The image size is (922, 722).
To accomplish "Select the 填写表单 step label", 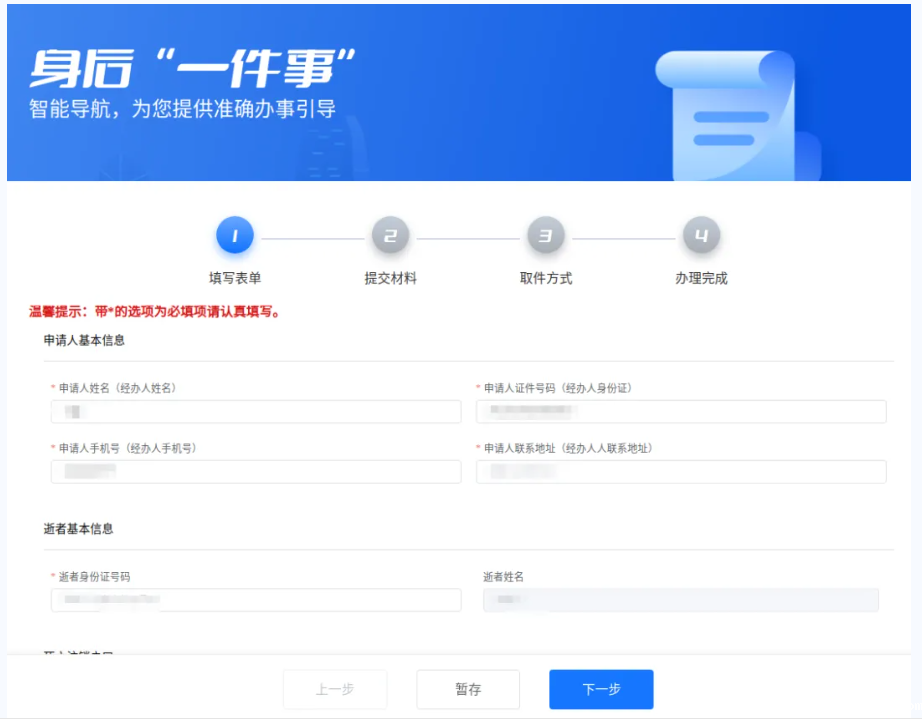I will [x=235, y=279].
